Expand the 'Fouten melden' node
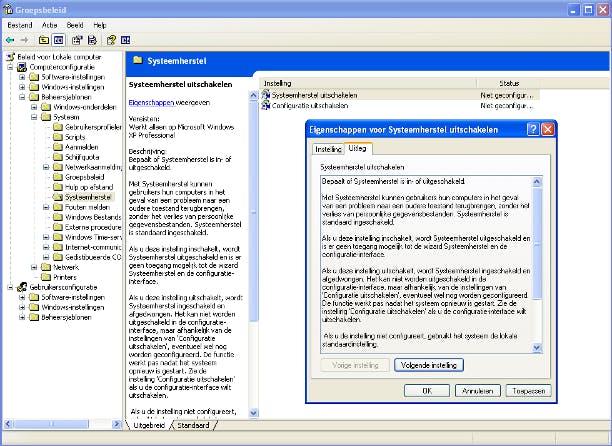 pyautogui.click(x=46, y=207)
